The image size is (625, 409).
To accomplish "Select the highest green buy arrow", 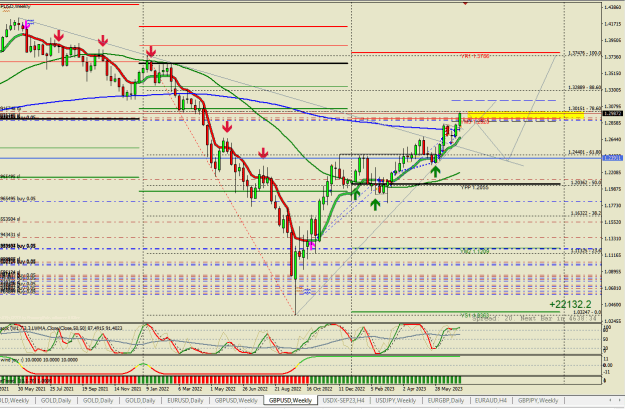I will (x=436, y=172).
